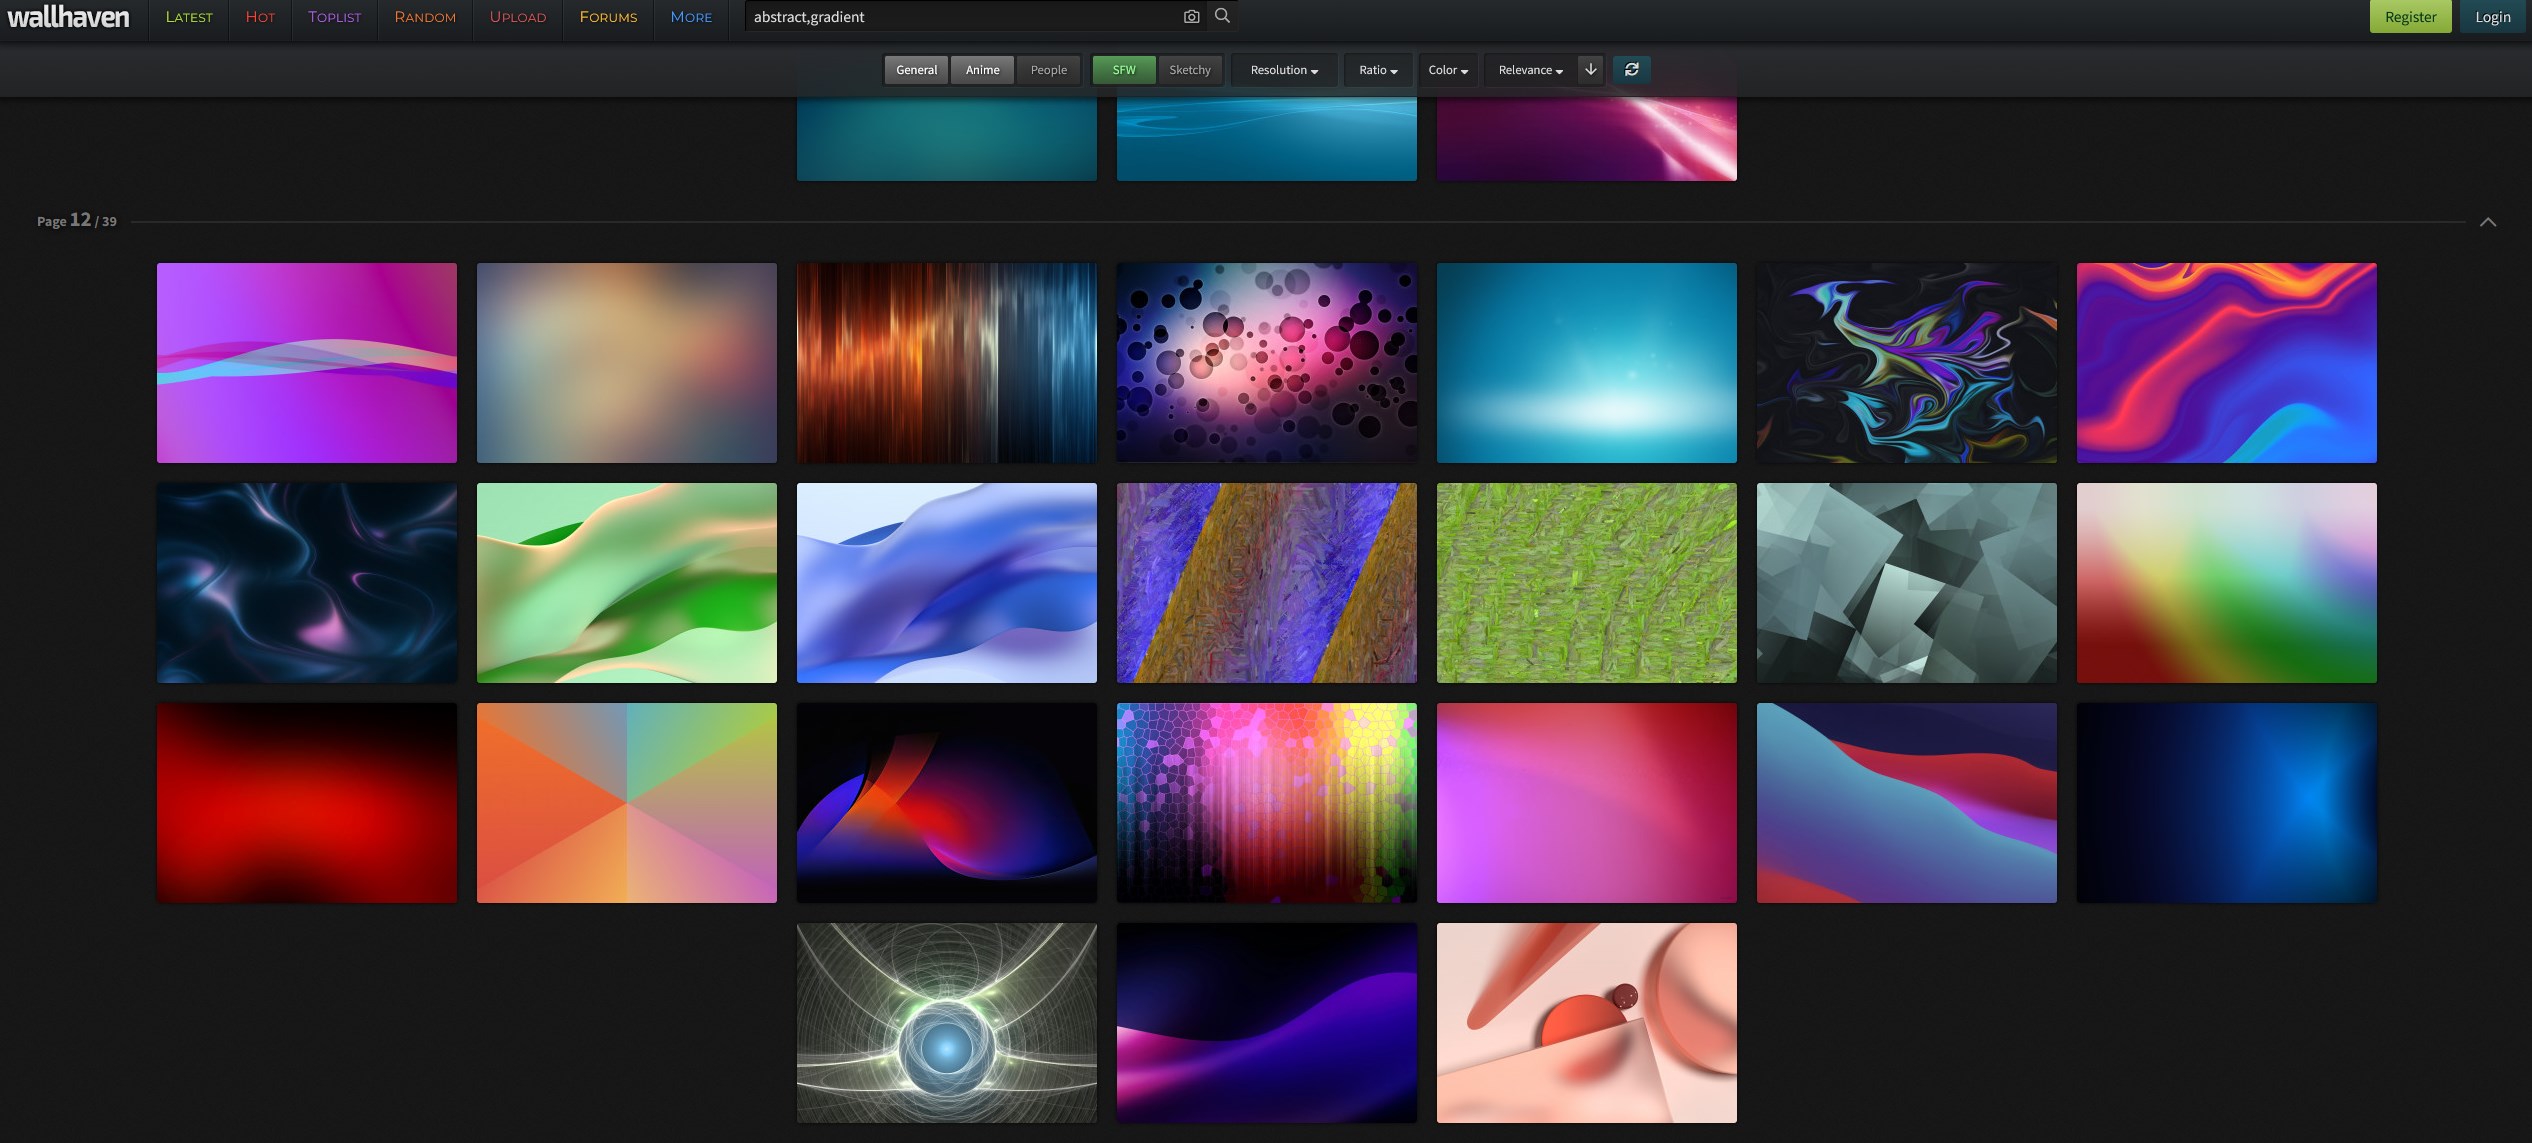Image resolution: width=2532 pixels, height=1143 pixels.
Task: Open the Random menu item
Action: click(425, 17)
